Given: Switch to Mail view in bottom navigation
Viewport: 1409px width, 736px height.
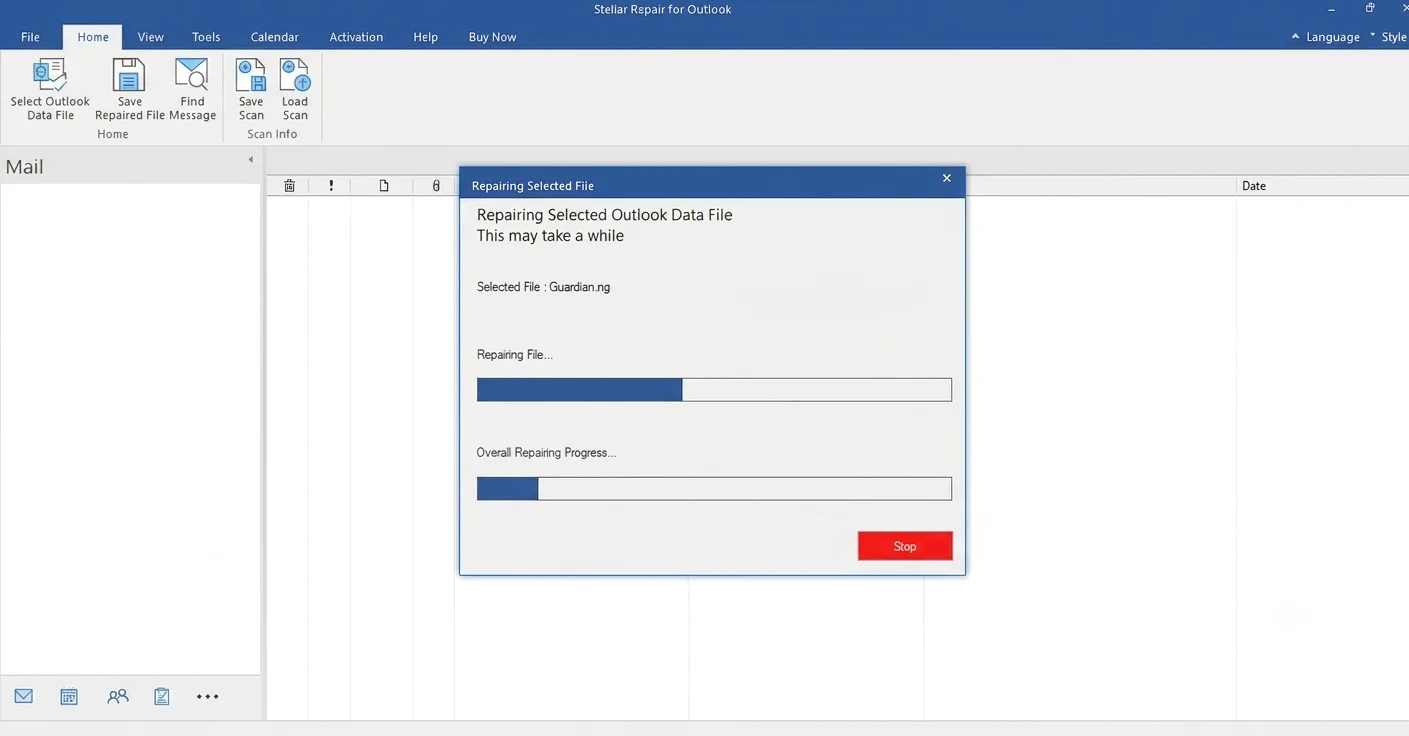Looking at the screenshot, I should tap(24, 696).
